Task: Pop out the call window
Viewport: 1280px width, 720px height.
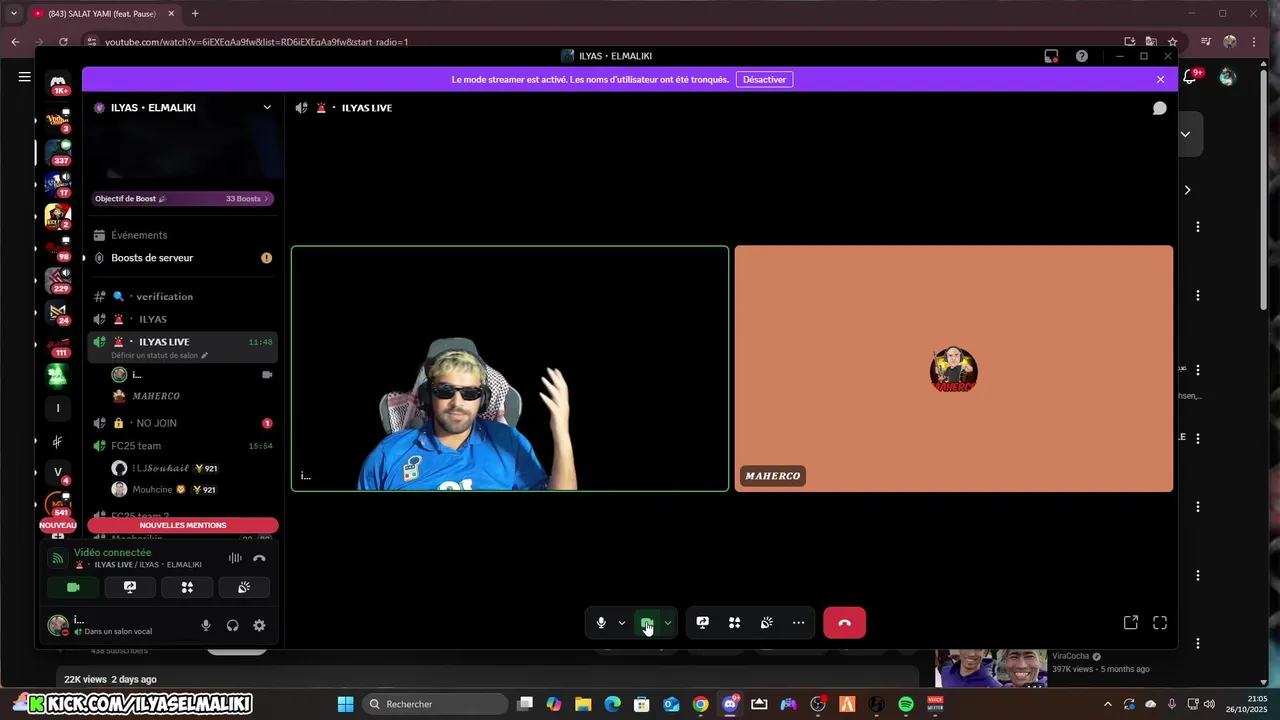Action: point(1131,623)
